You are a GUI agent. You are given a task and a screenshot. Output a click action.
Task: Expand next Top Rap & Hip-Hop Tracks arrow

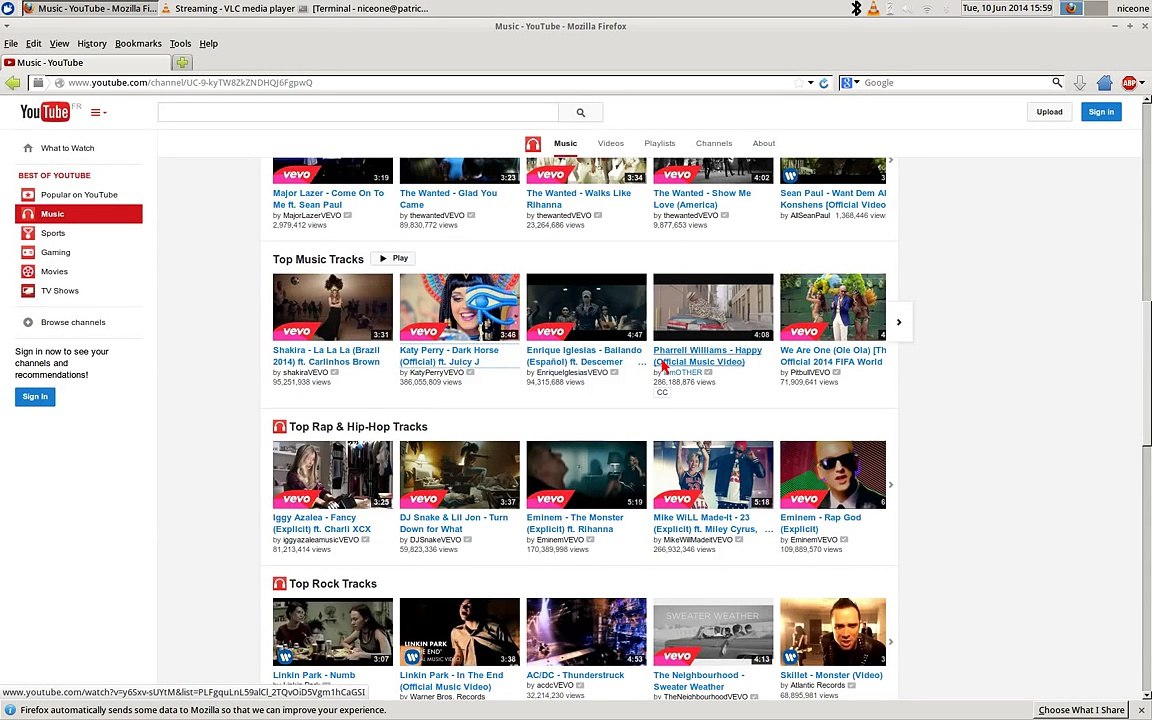pos(890,485)
